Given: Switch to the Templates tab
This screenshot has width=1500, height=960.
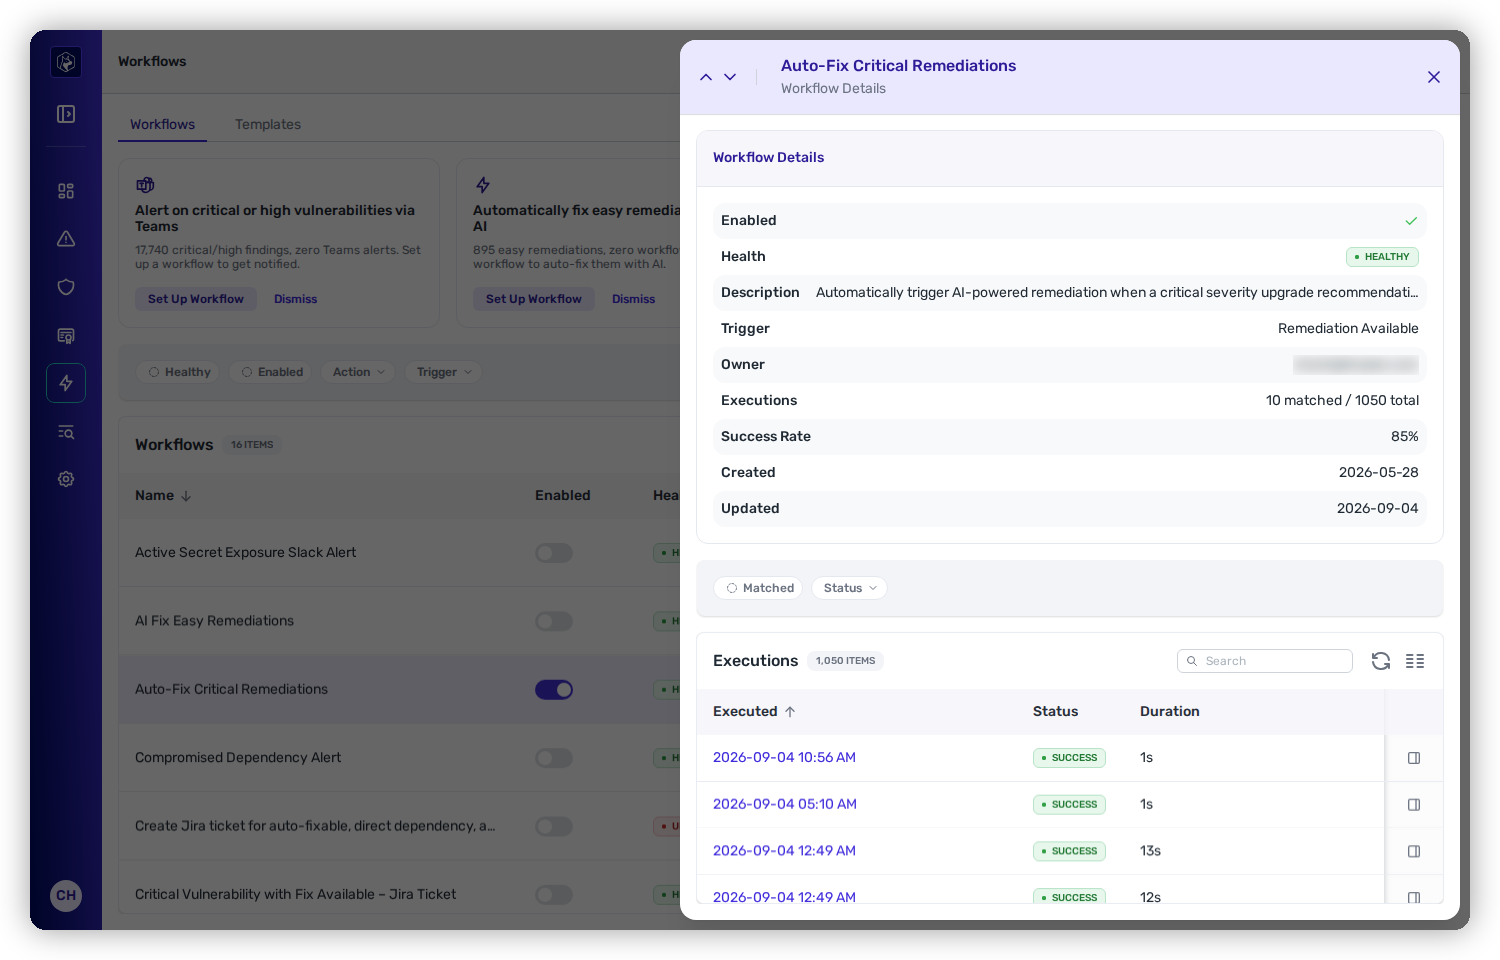Looking at the screenshot, I should (x=268, y=124).
